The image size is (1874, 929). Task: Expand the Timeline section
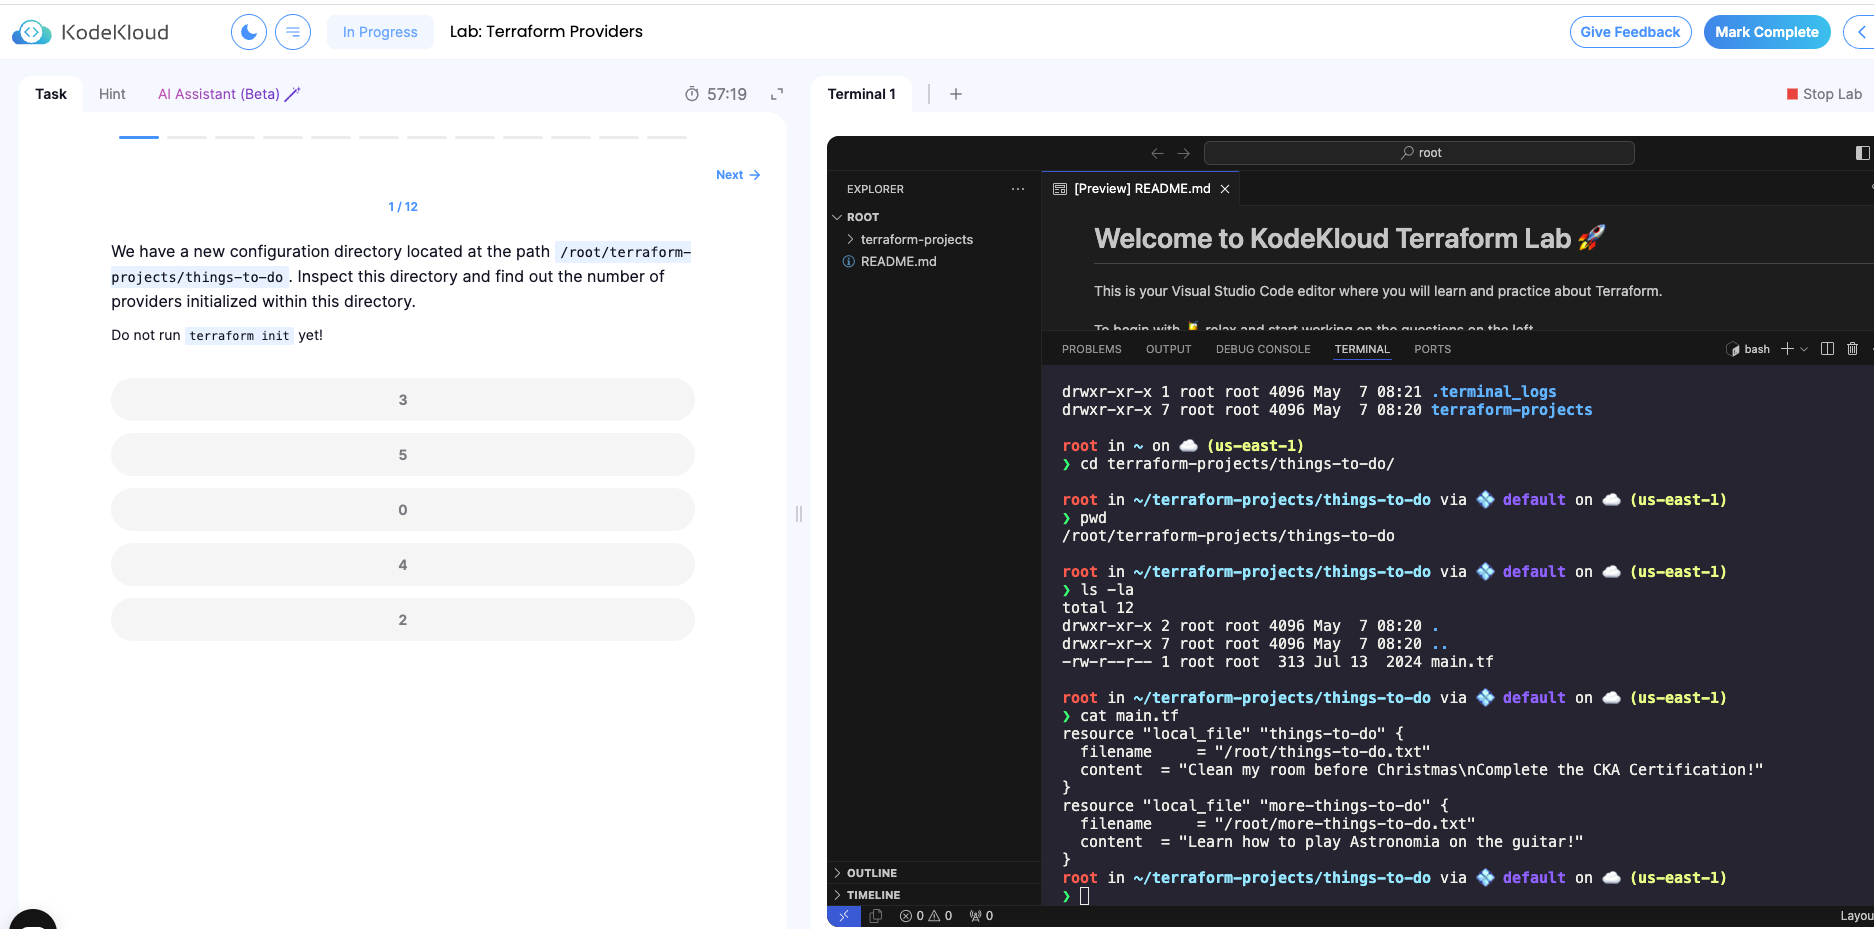pyautogui.click(x=873, y=895)
